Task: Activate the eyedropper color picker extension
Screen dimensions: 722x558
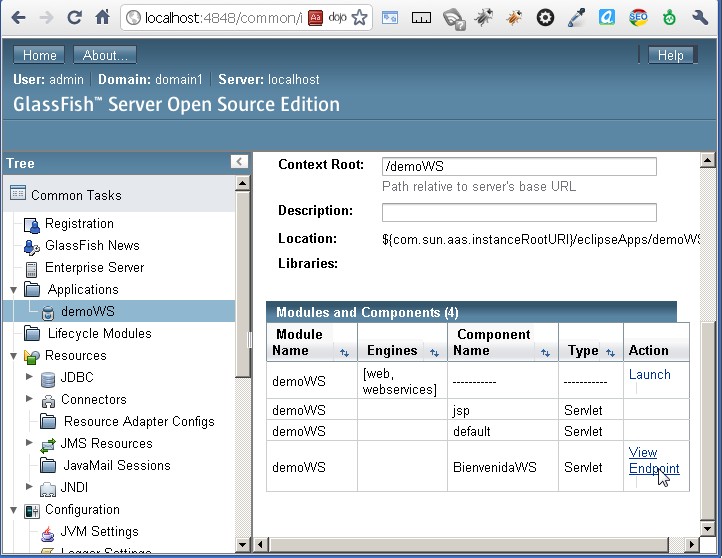Action: click(576, 18)
